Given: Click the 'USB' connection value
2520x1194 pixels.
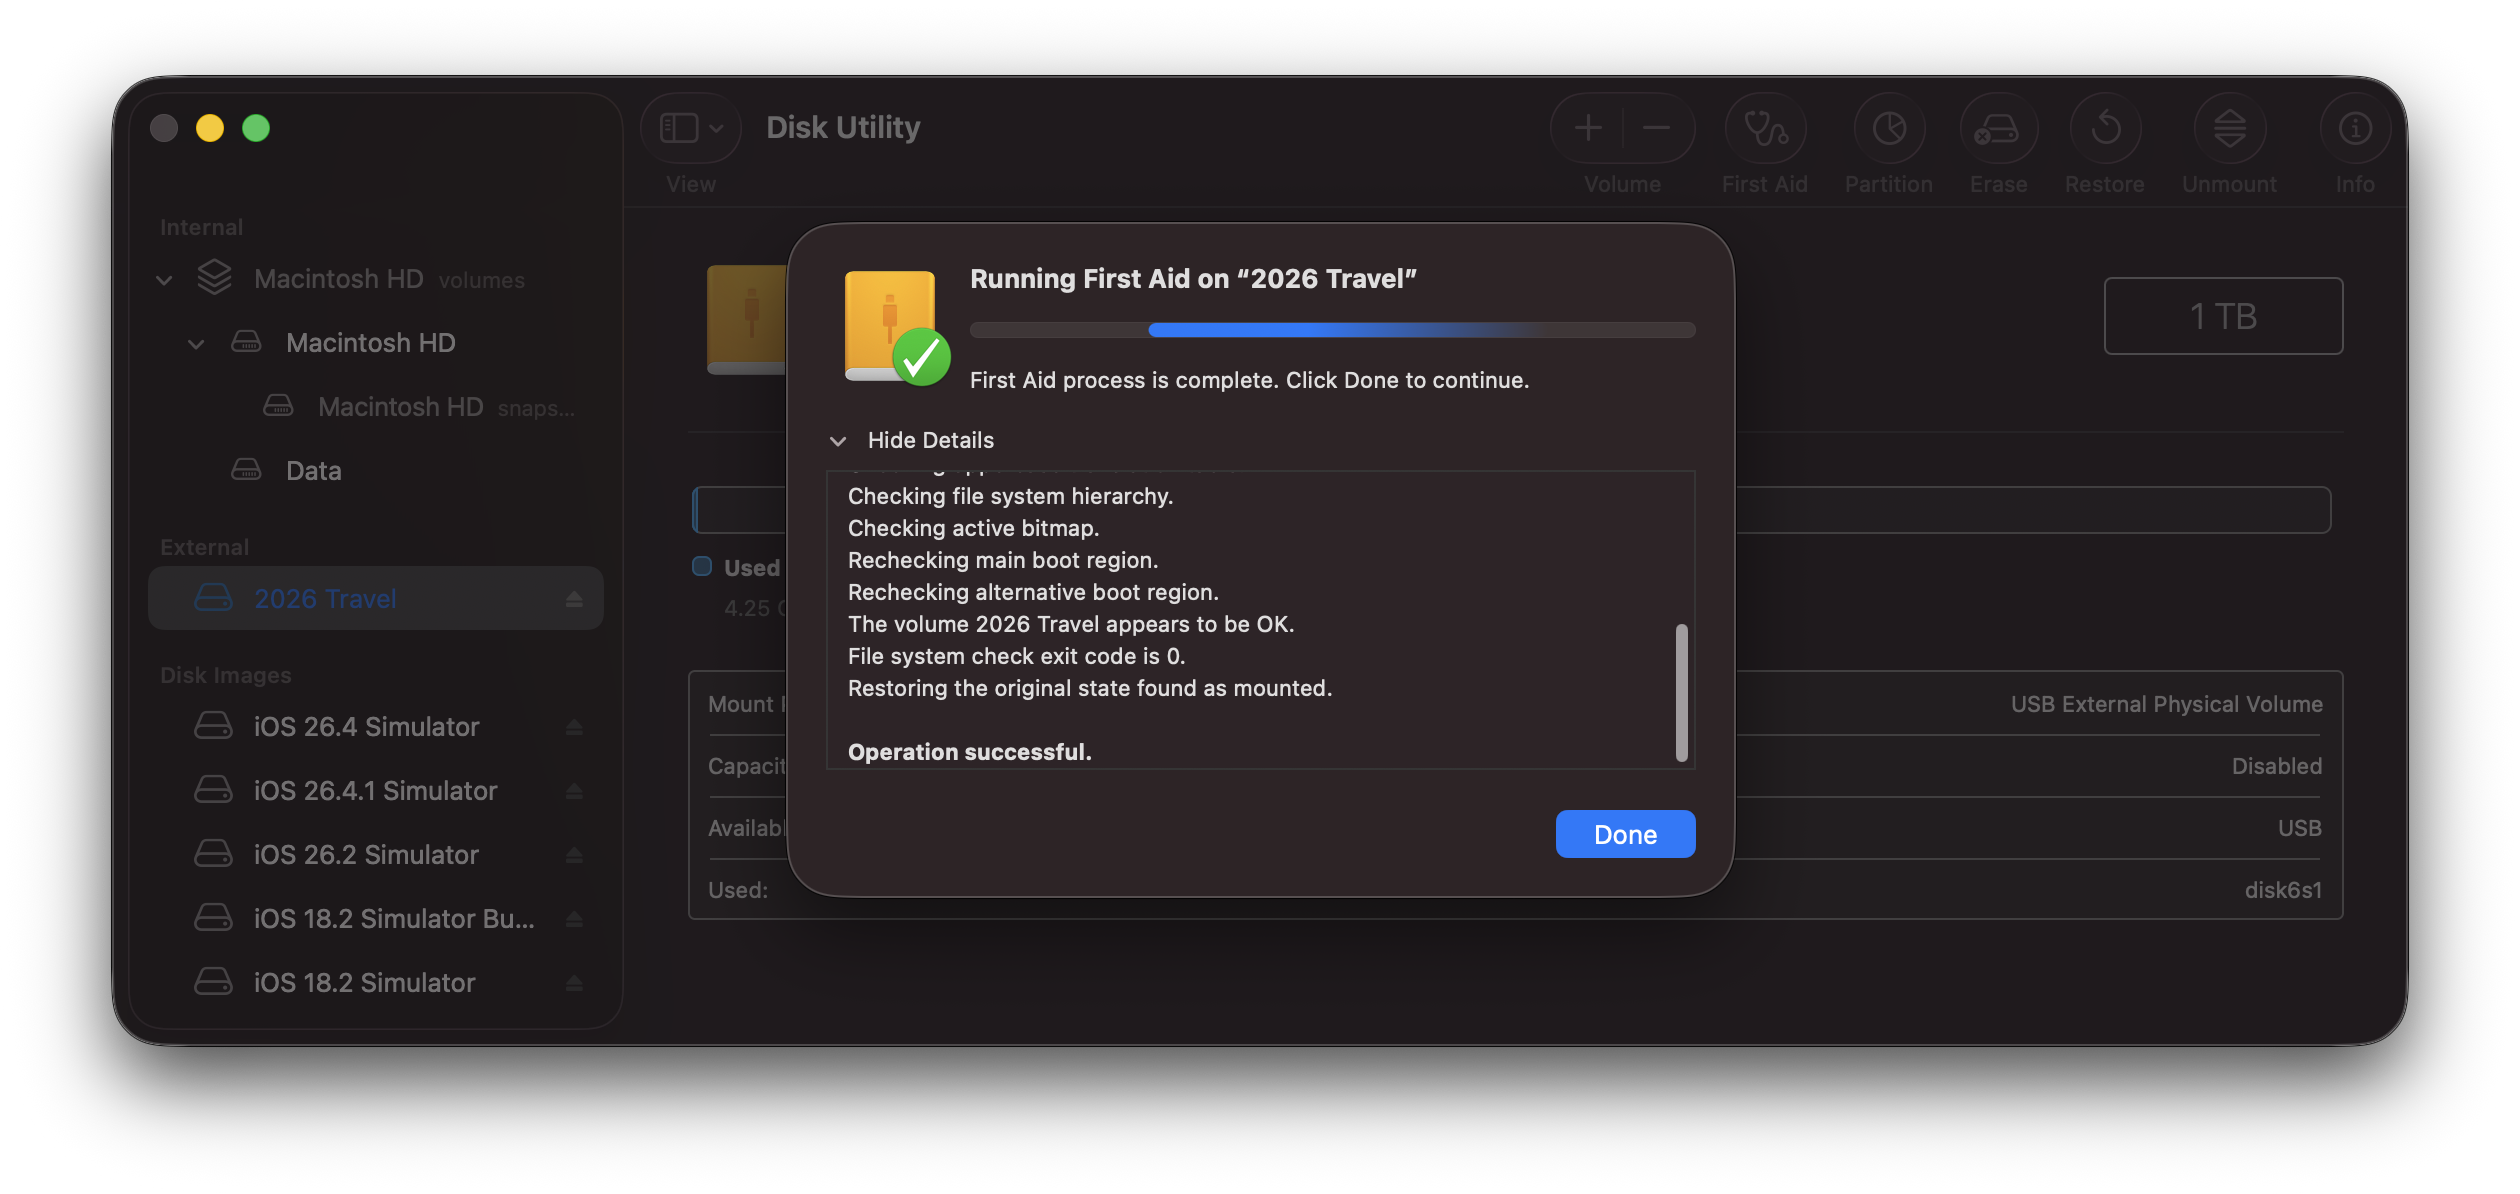Looking at the screenshot, I should pyautogui.click(x=2300, y=828).
